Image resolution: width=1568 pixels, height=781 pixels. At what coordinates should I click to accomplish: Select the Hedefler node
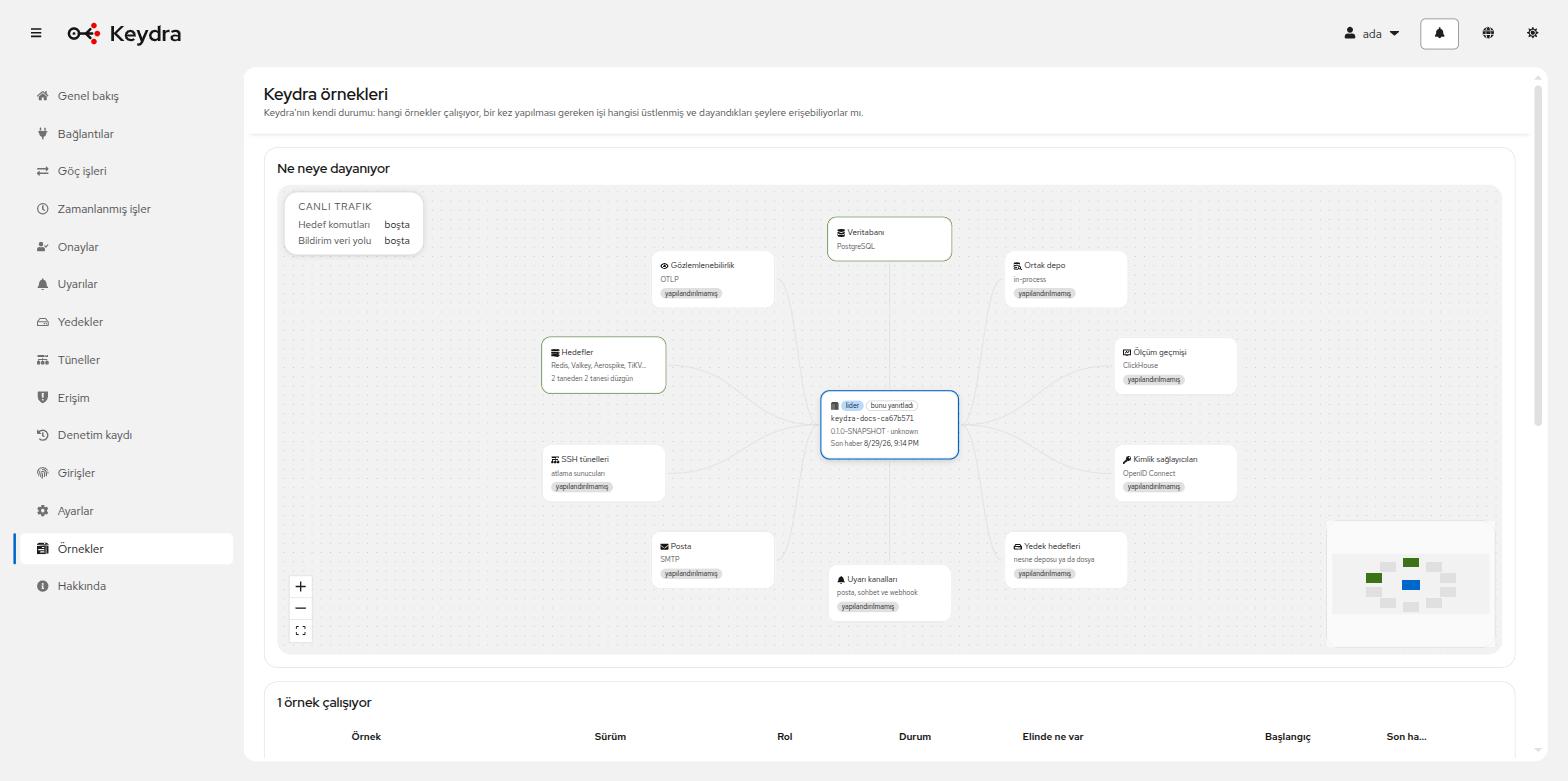click(x=604, y=365)
